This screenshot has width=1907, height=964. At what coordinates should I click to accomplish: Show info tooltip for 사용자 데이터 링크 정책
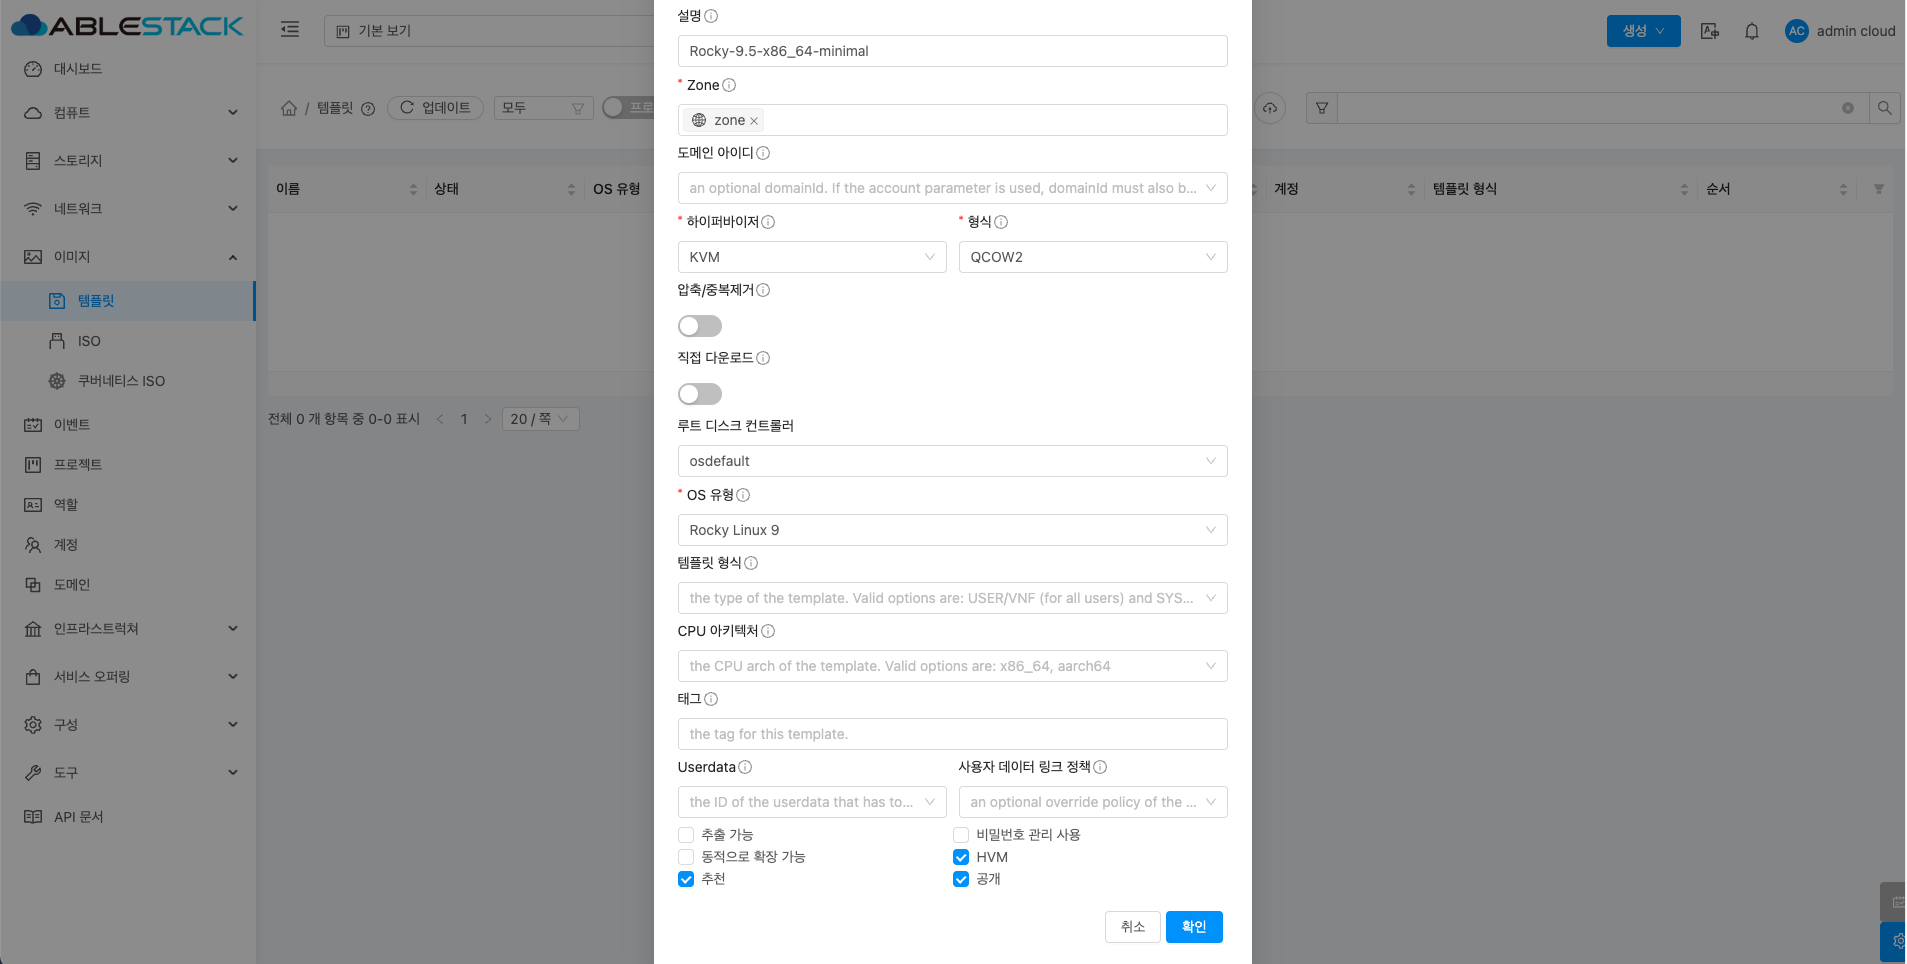[x=1100, y=767]
